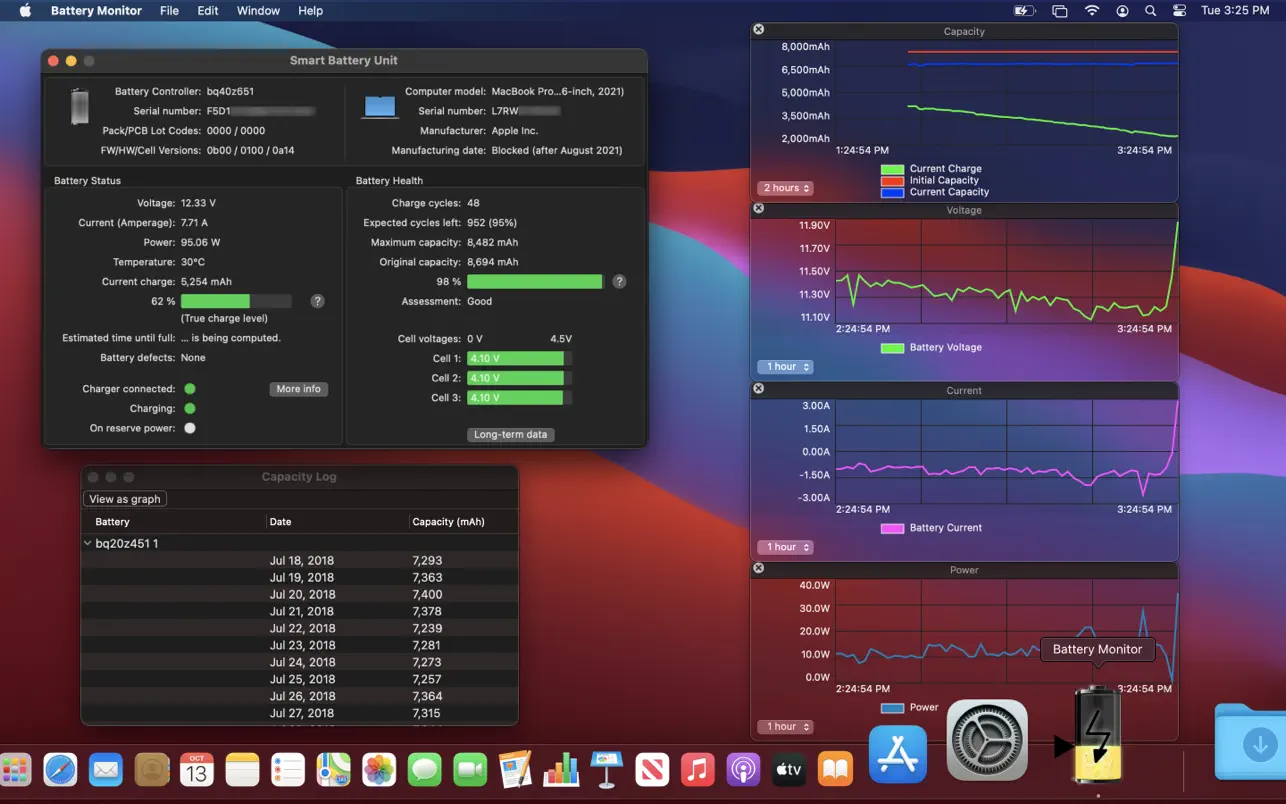Open Safari from the dock
The image size is (1286, 804).
tap(60, 770)
